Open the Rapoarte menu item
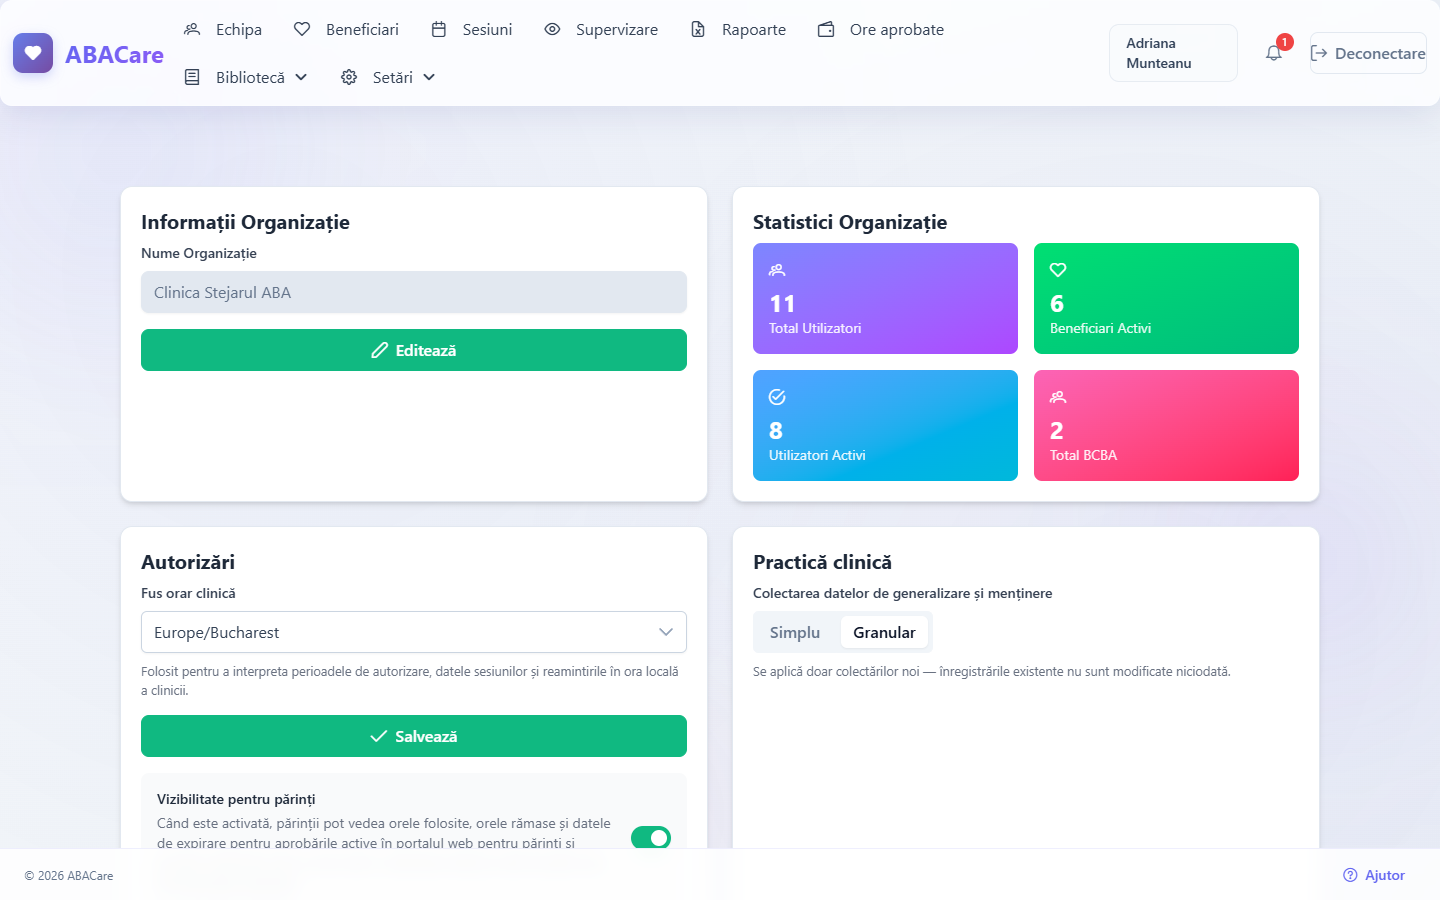 (738, 29)
